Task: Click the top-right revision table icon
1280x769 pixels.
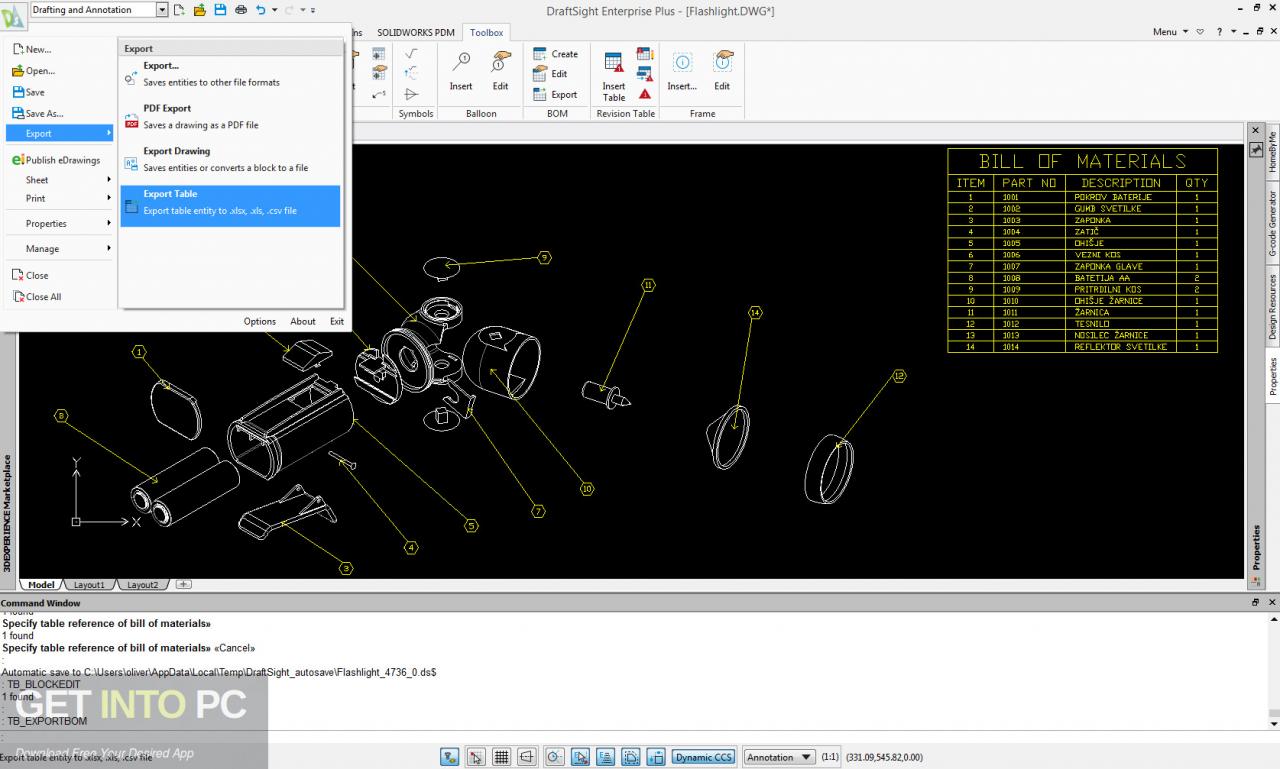Action: tap(645, 54)
